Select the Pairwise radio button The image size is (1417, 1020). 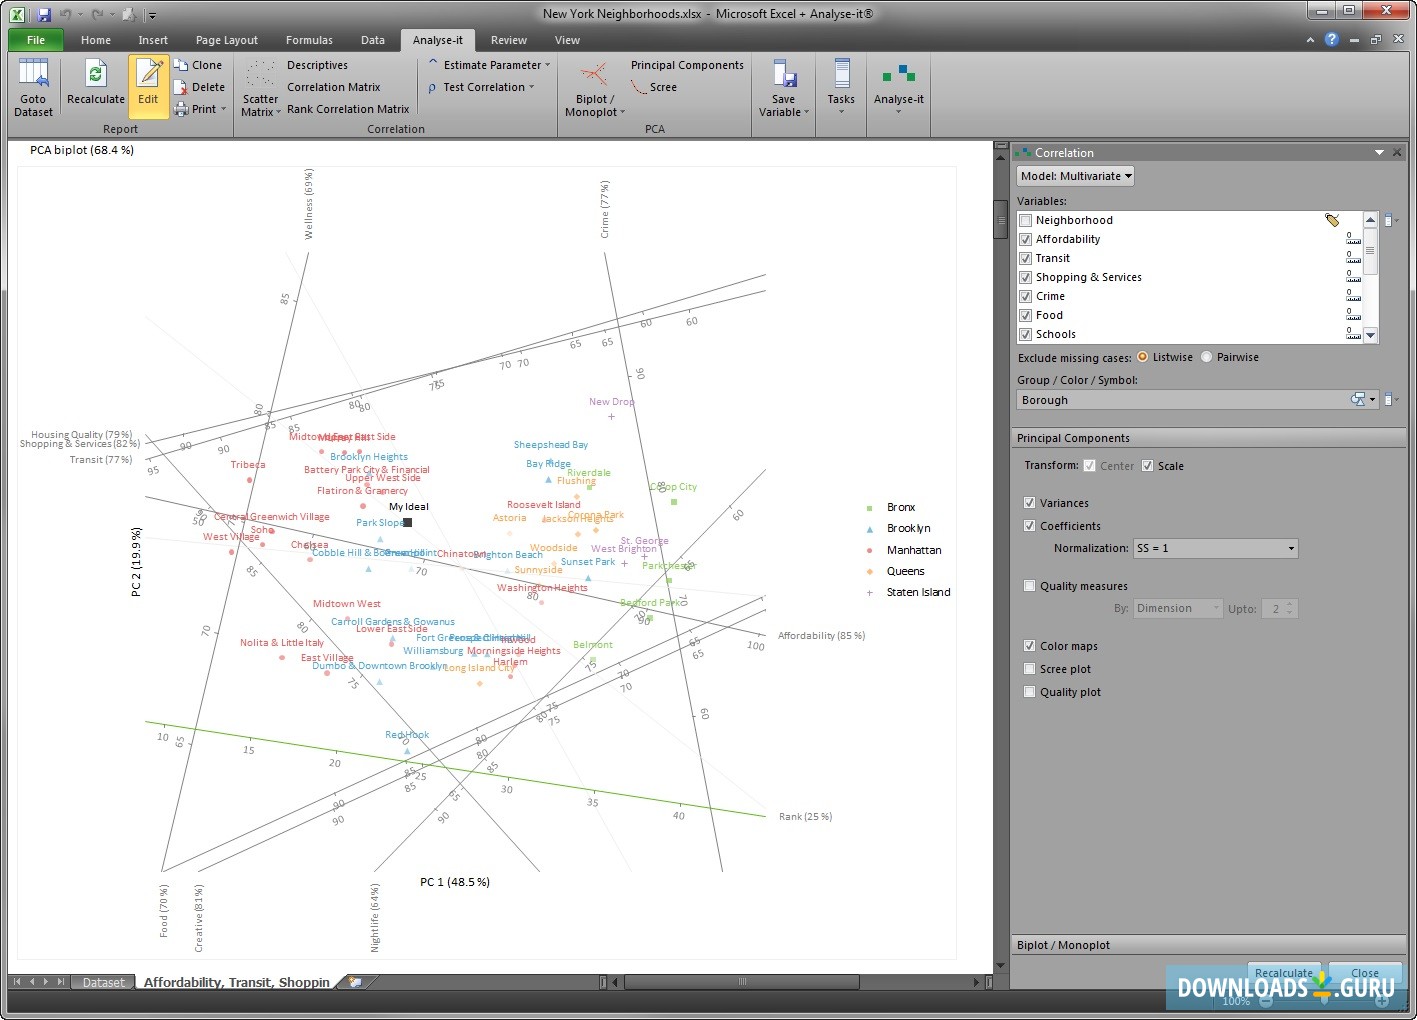[x=1206, y=356]
